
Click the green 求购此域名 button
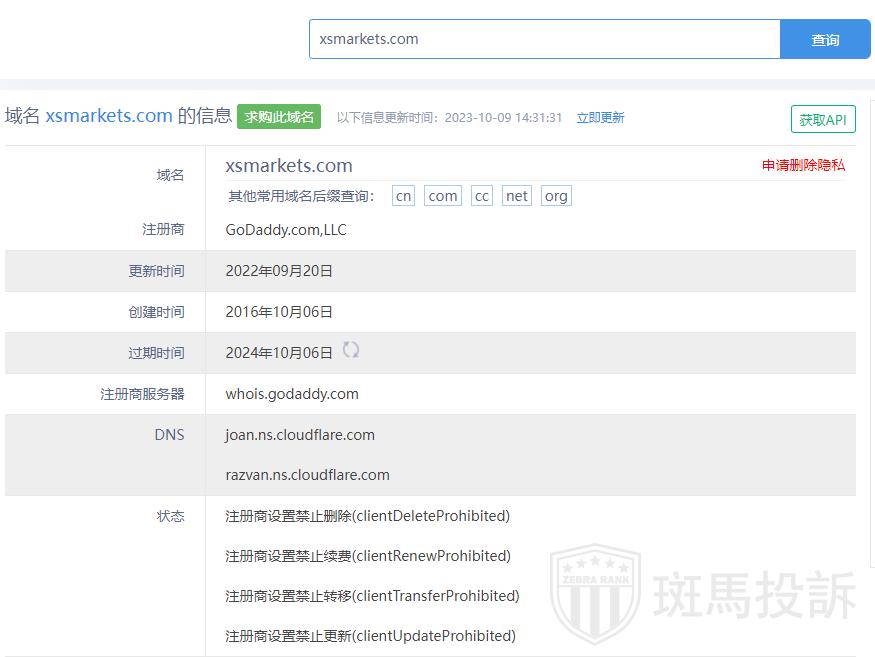point(279,117)
